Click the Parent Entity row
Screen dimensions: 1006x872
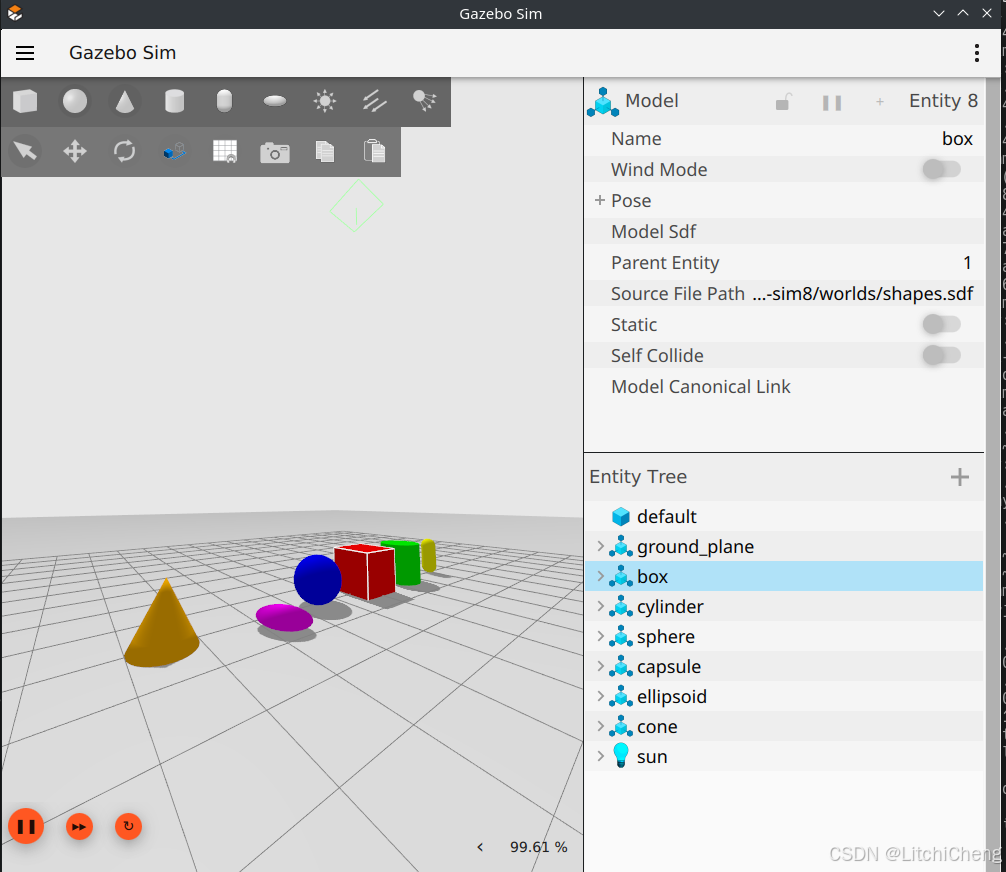coord(783,262)
